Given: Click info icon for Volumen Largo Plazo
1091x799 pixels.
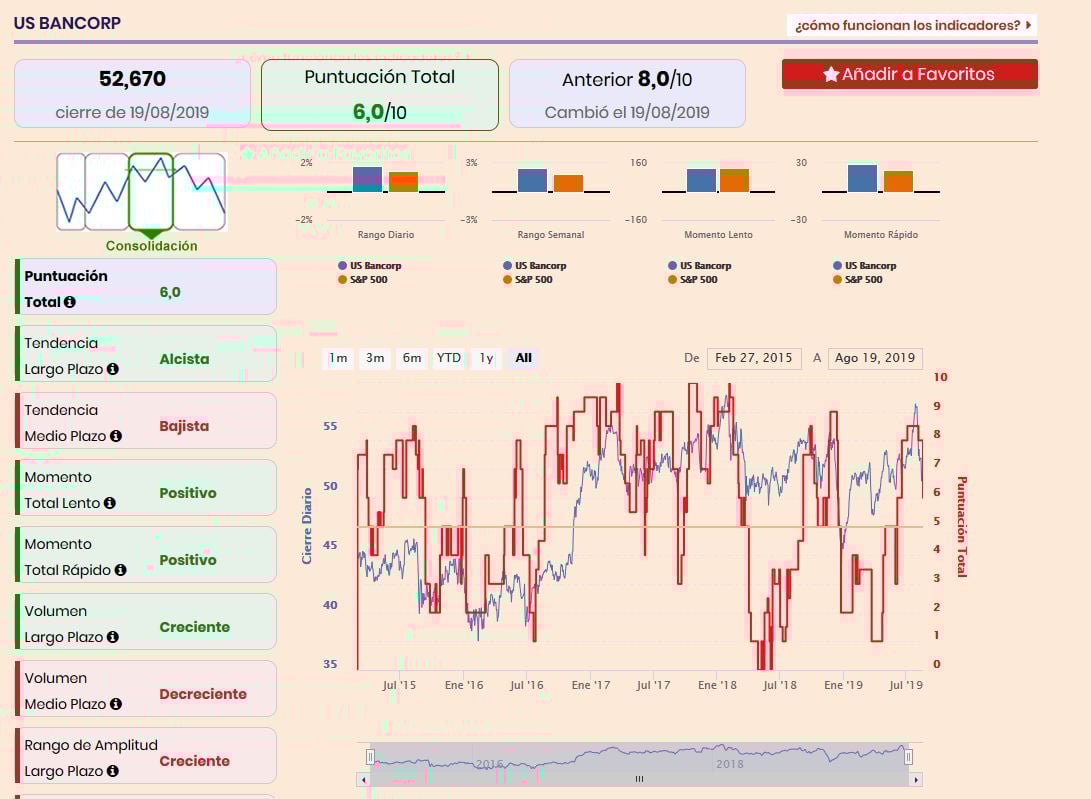Looking at the screenshot, I should coord(113,637).
